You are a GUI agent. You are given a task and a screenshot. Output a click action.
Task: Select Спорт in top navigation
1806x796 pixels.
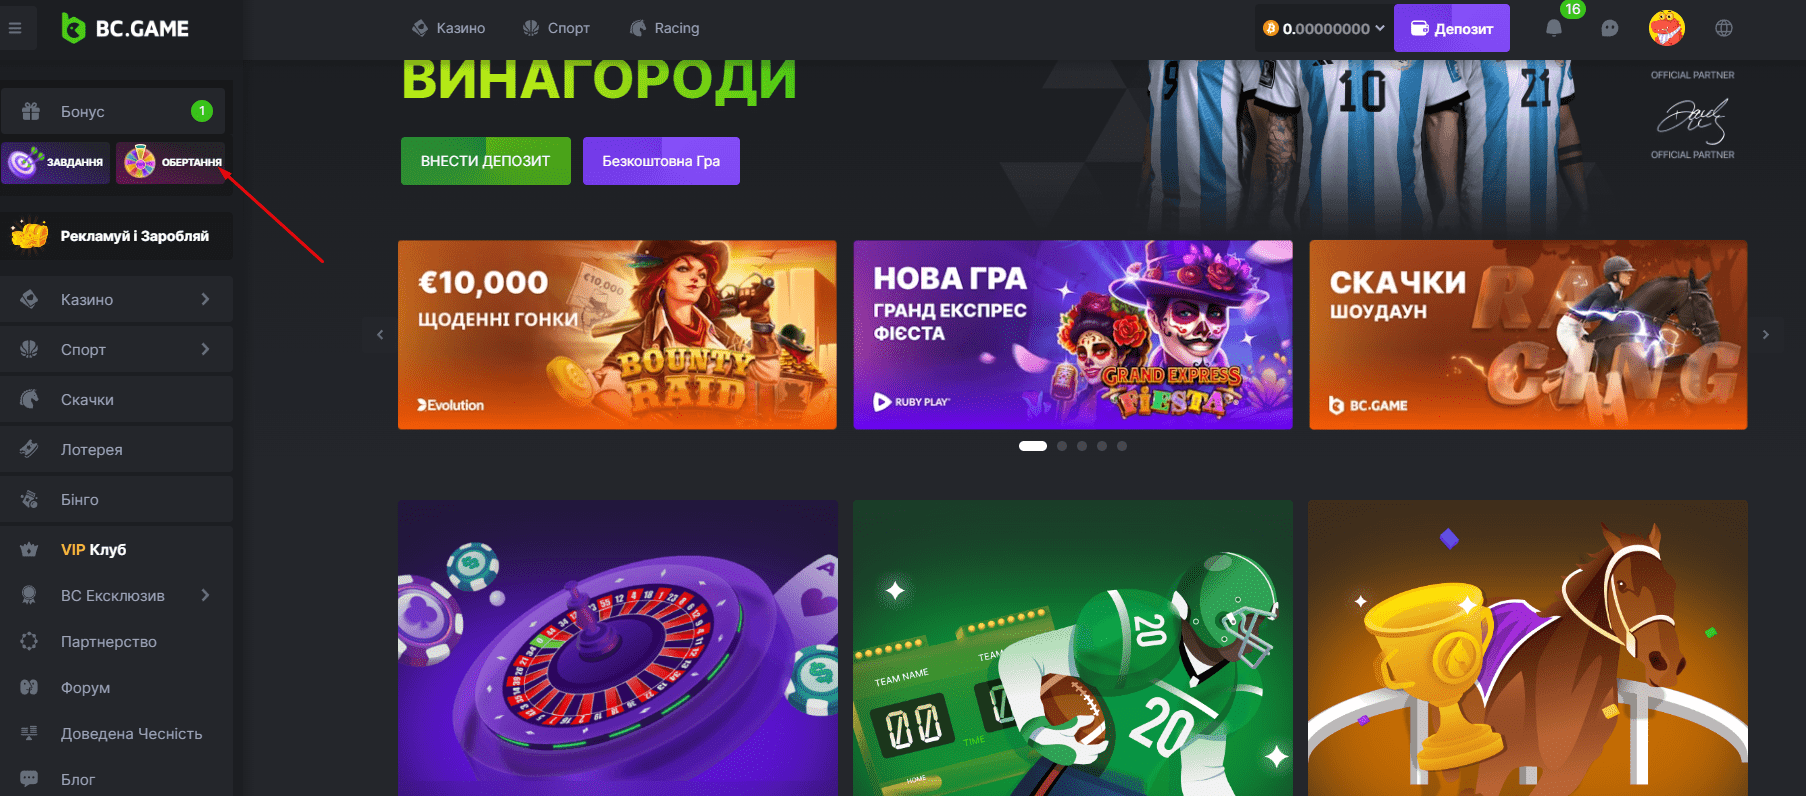(556, 28)
